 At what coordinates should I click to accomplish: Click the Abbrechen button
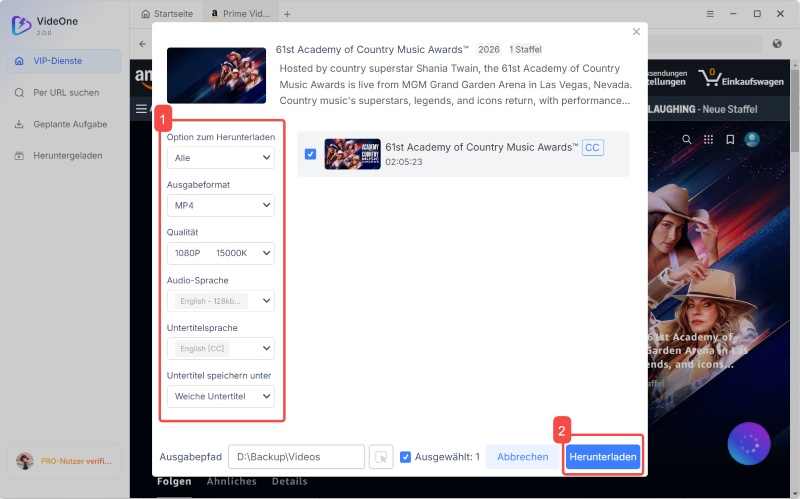click(522, 457)
